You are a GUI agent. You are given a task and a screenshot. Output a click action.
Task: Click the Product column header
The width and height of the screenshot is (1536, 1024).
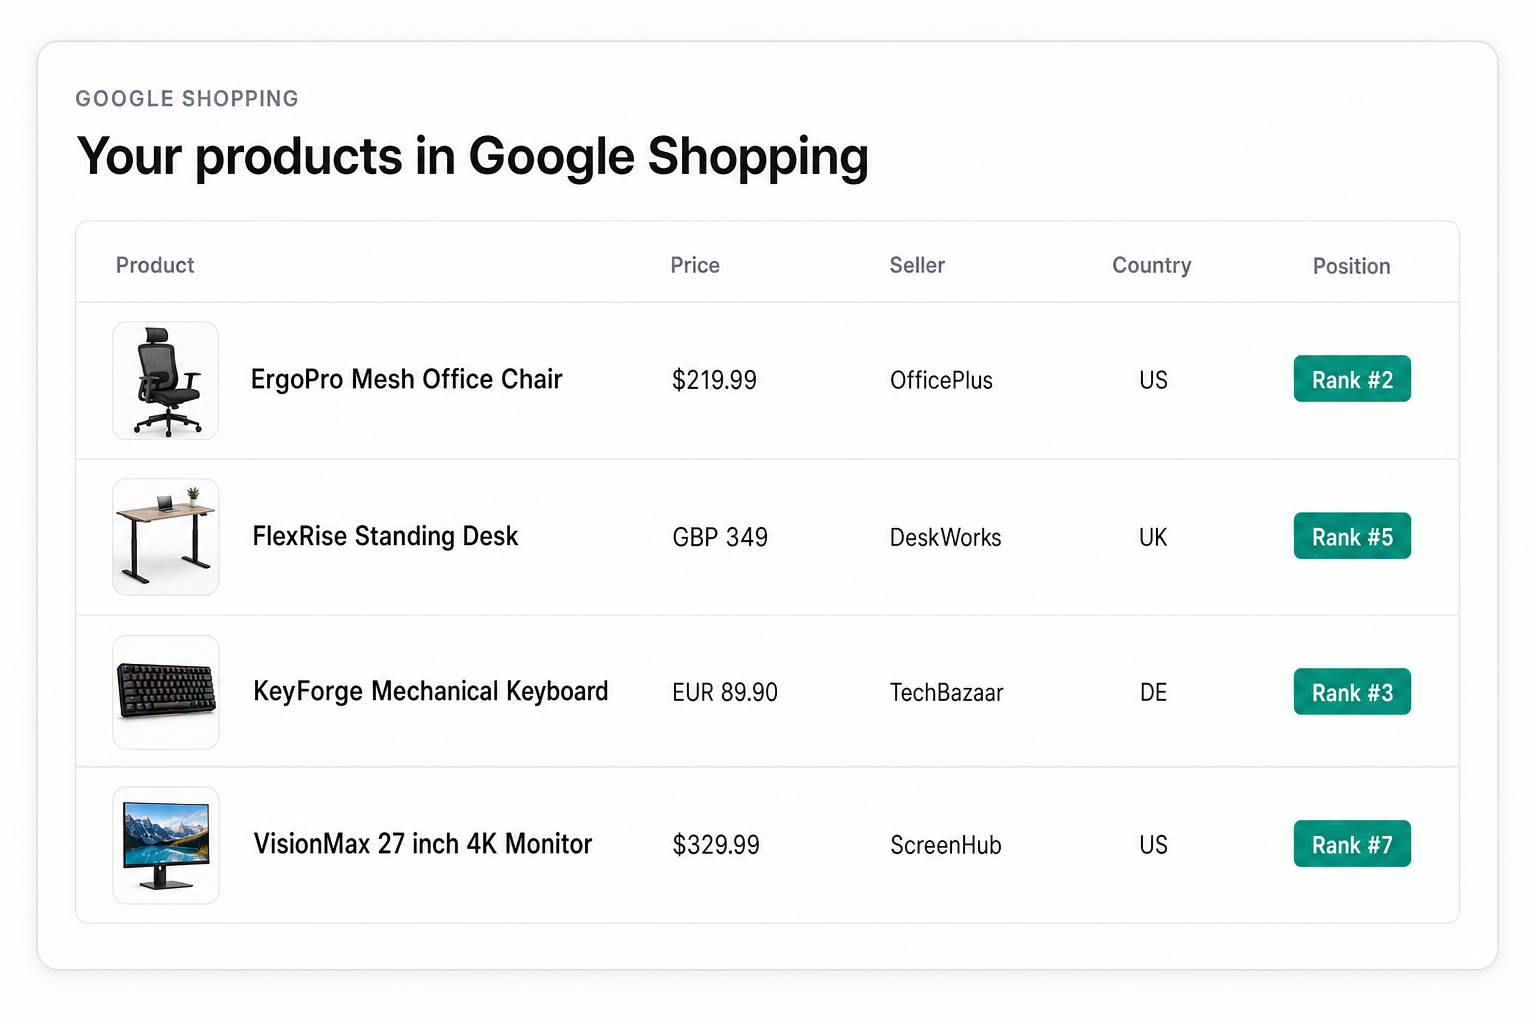(x=155, y=265)
